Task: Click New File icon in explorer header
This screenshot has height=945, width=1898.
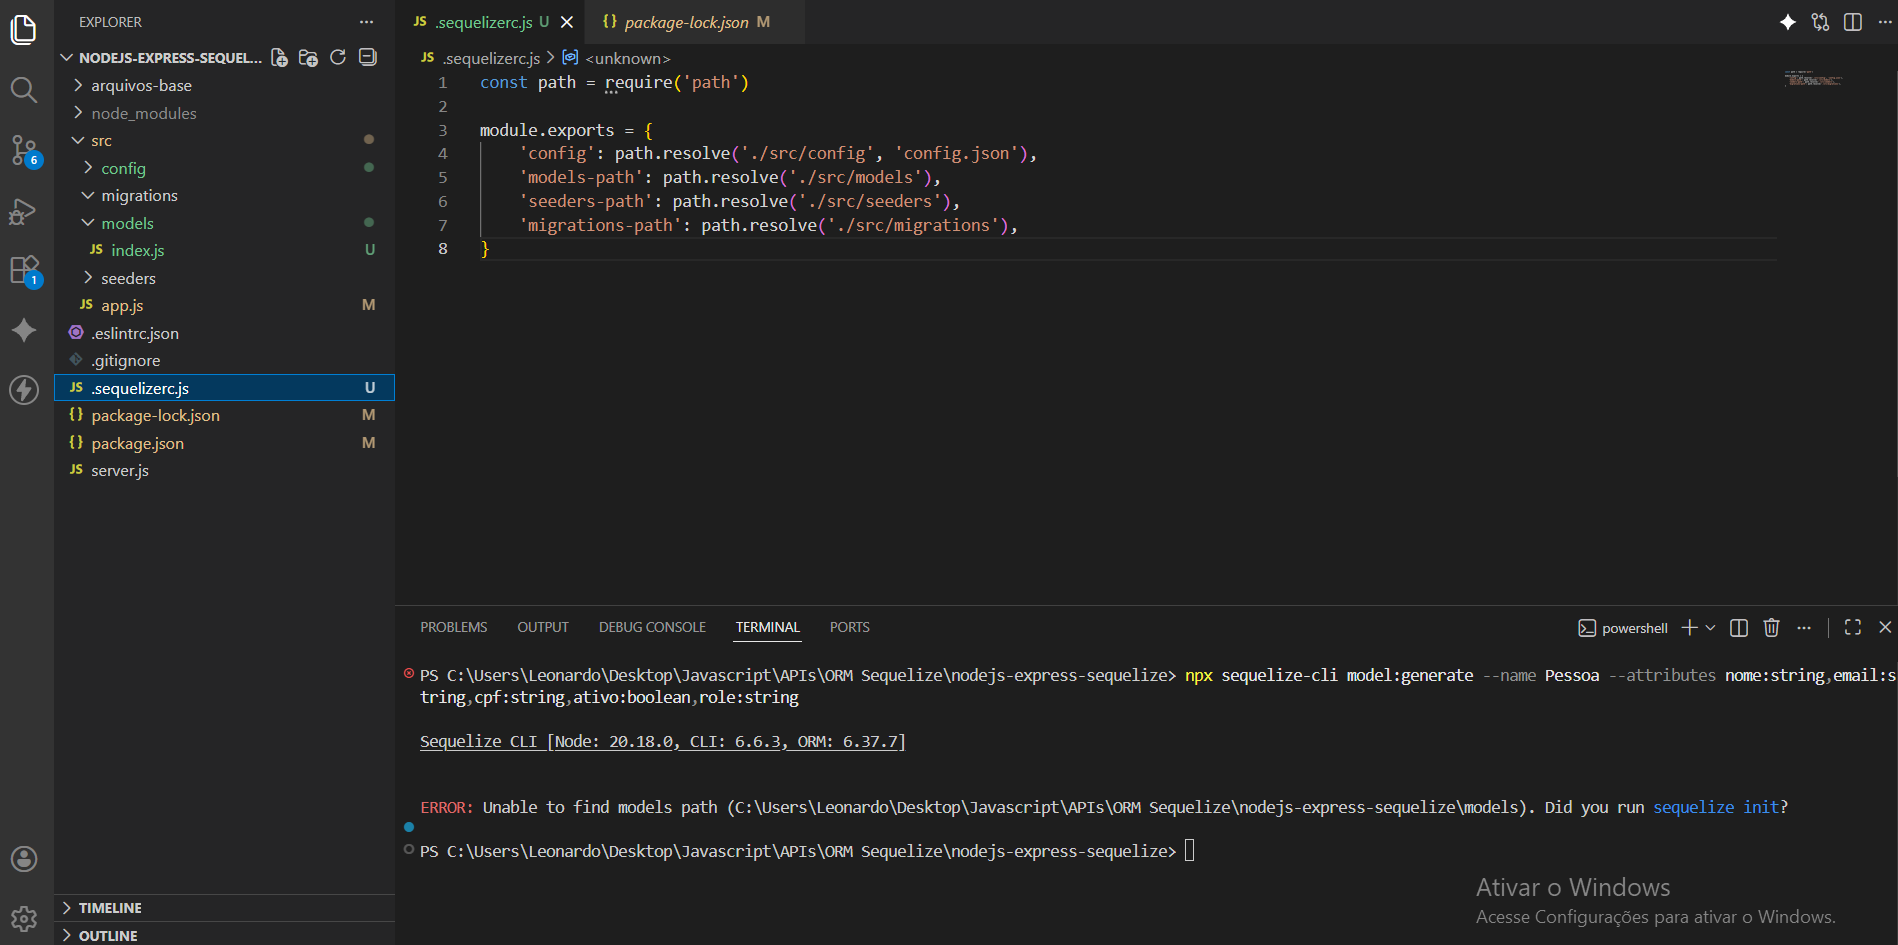Action: [280, 58]
